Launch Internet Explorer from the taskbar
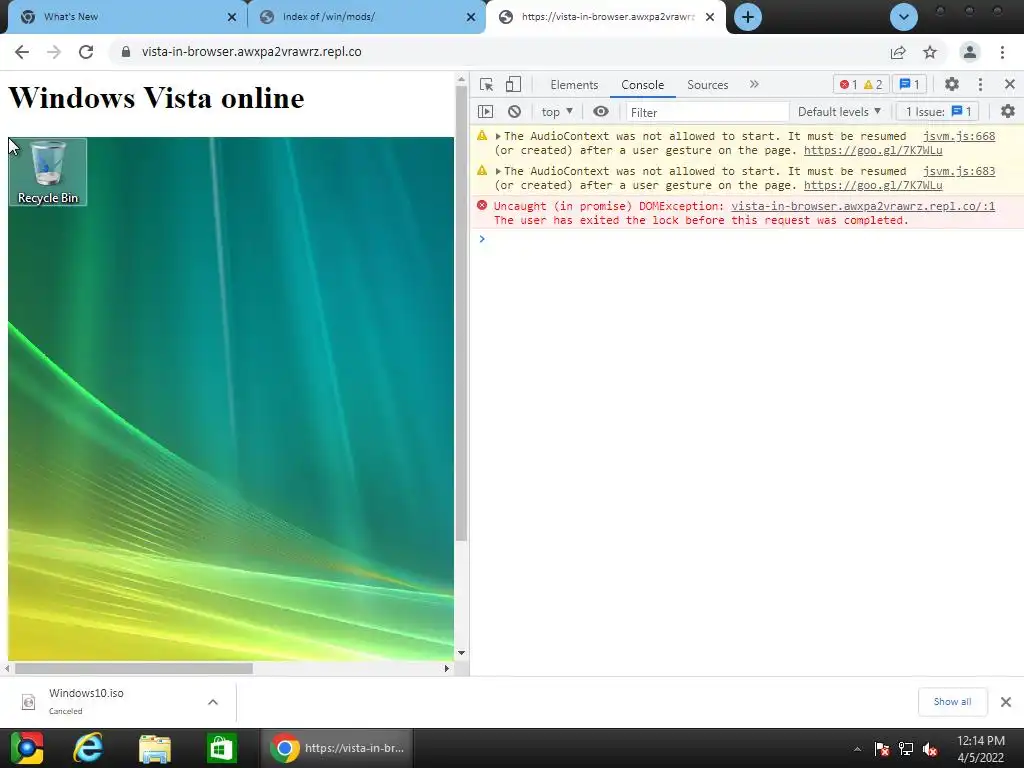Screen dimensions: 1024x768 coord(88,748)
